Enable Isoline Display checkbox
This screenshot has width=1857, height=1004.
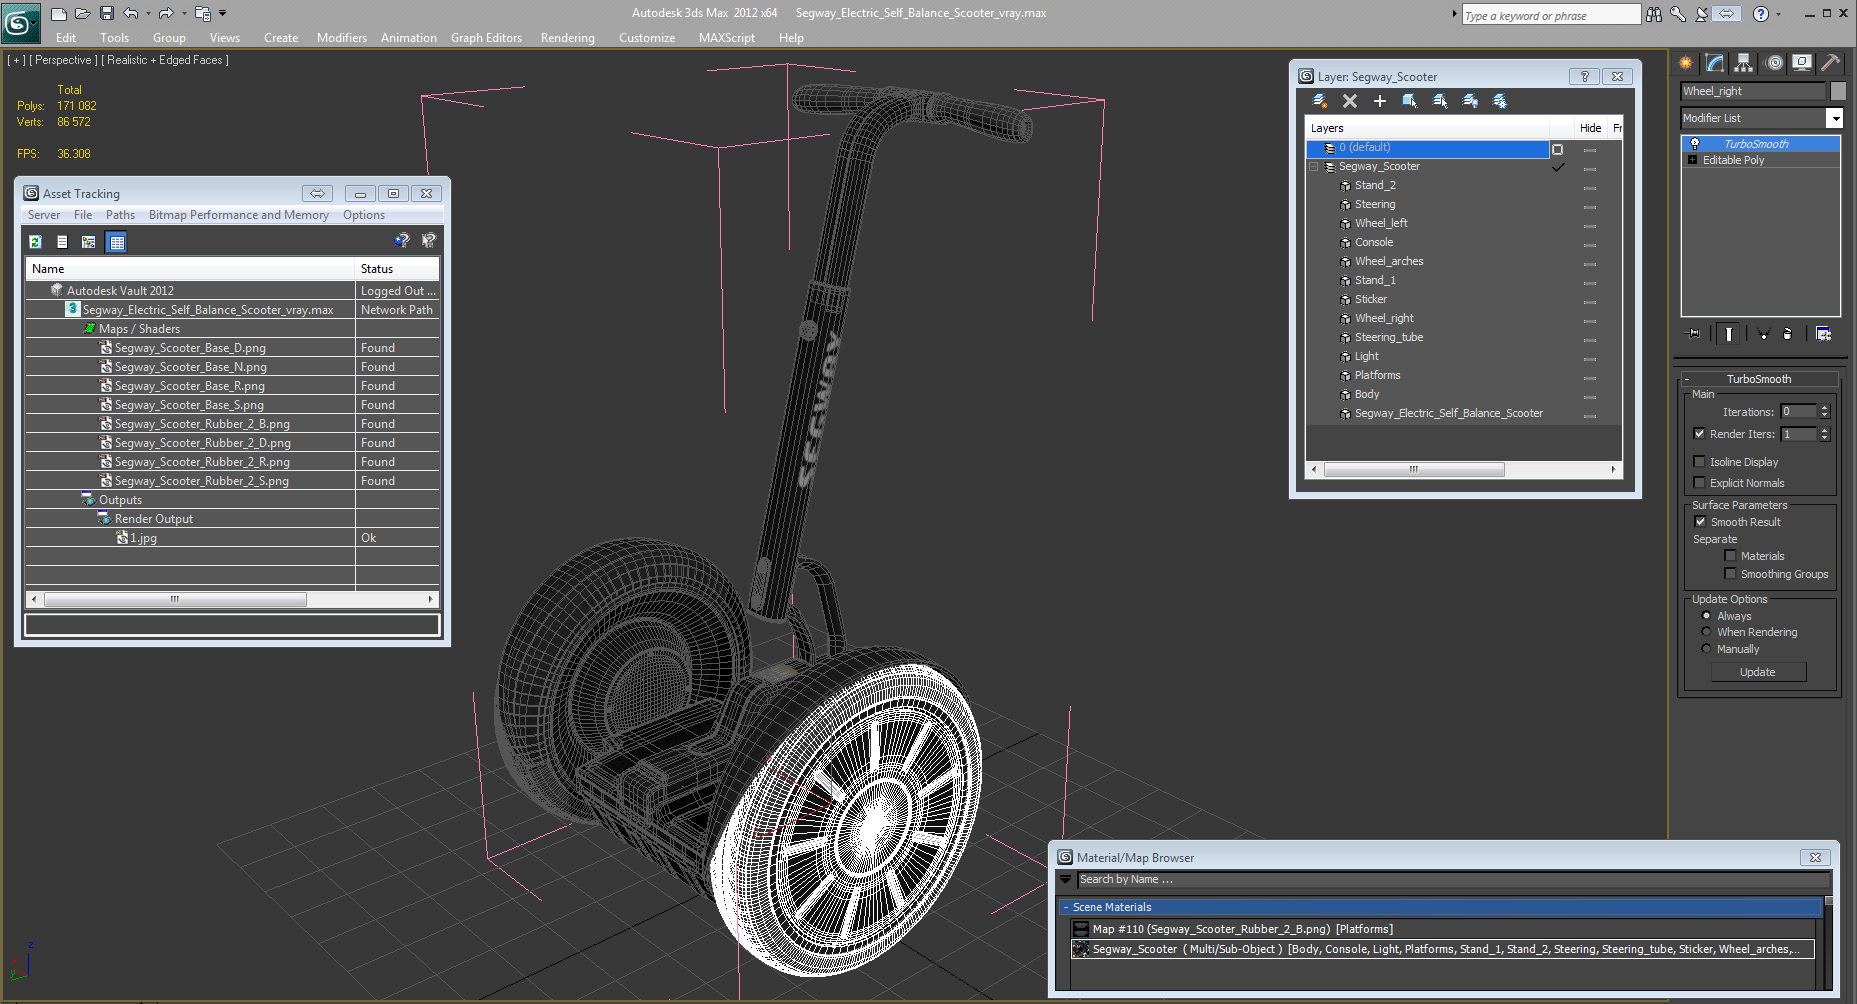click(1699, 462)
